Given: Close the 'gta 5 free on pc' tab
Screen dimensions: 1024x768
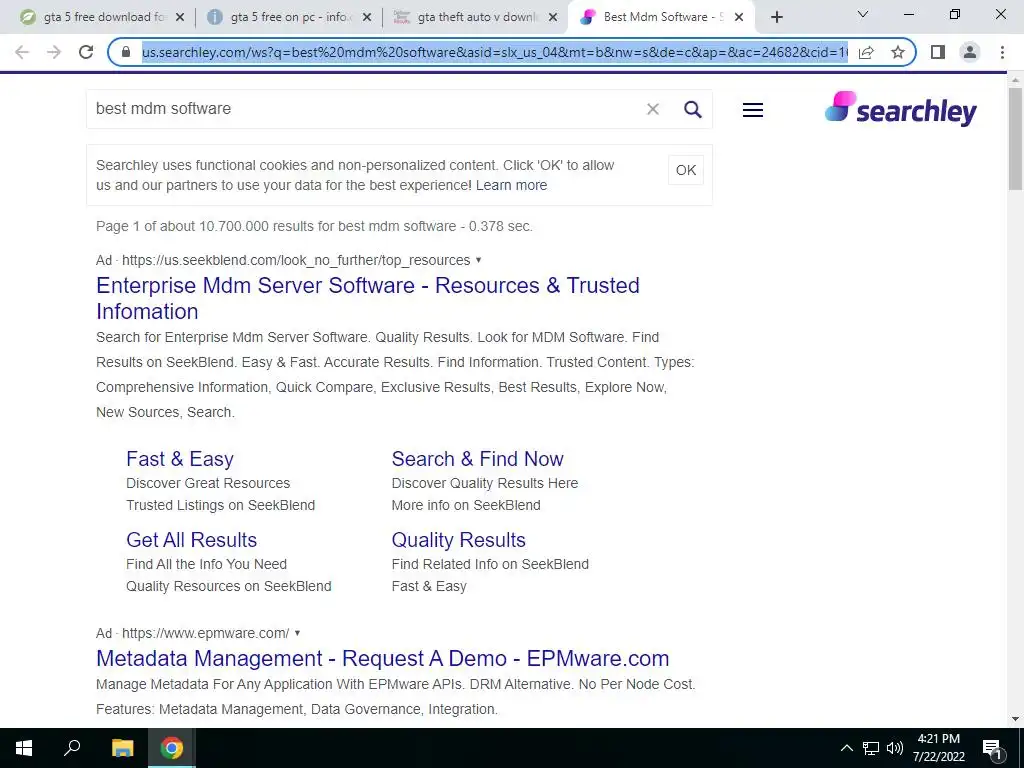Looking at the screenshot, I should pyautogui.click(x=367, y=18).
